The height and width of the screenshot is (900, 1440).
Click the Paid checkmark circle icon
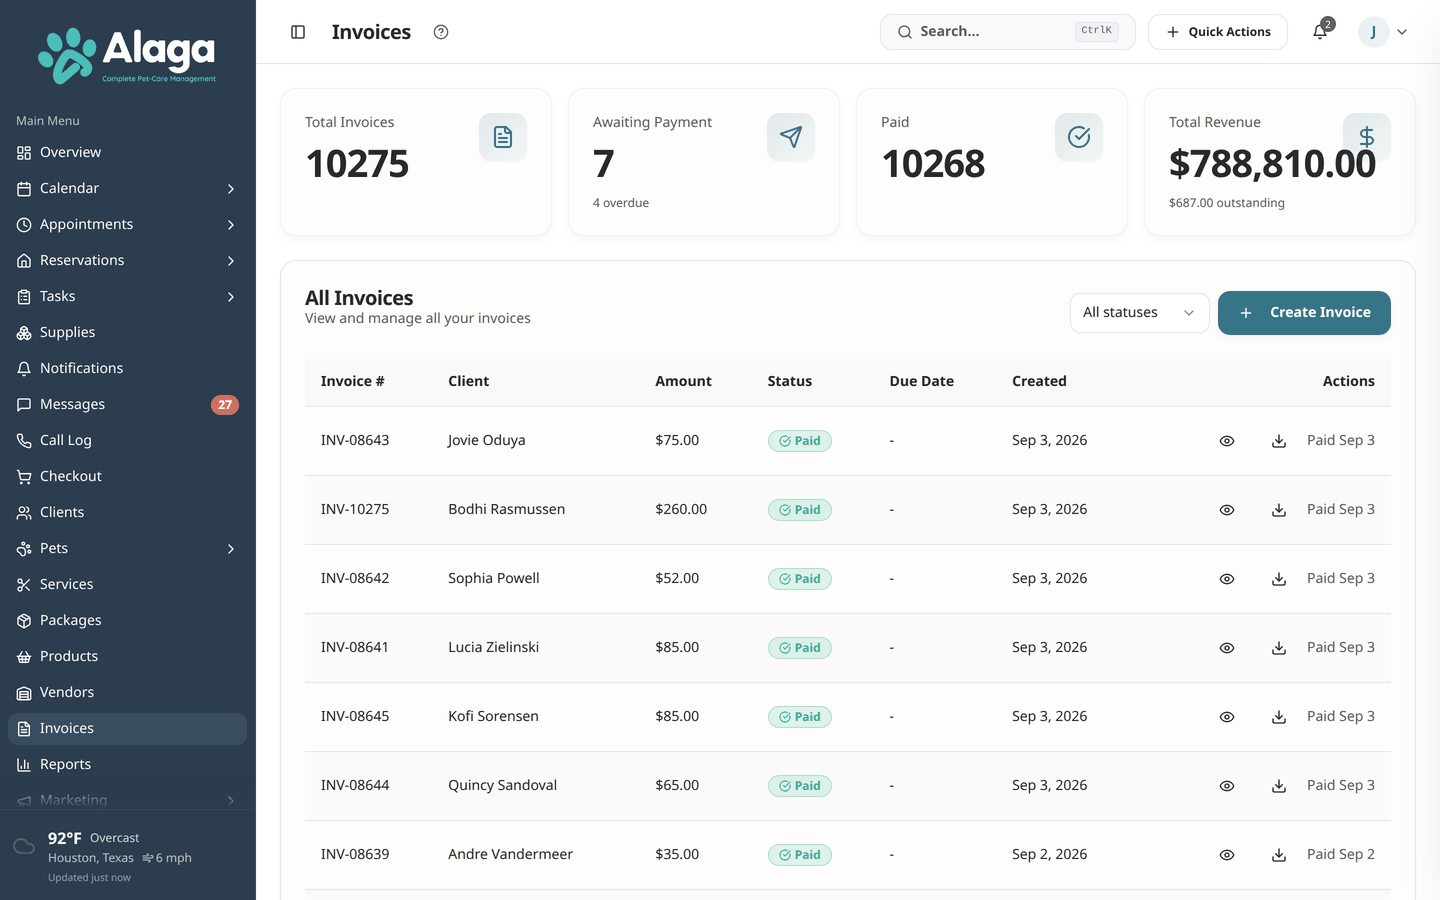(1079, 137)
